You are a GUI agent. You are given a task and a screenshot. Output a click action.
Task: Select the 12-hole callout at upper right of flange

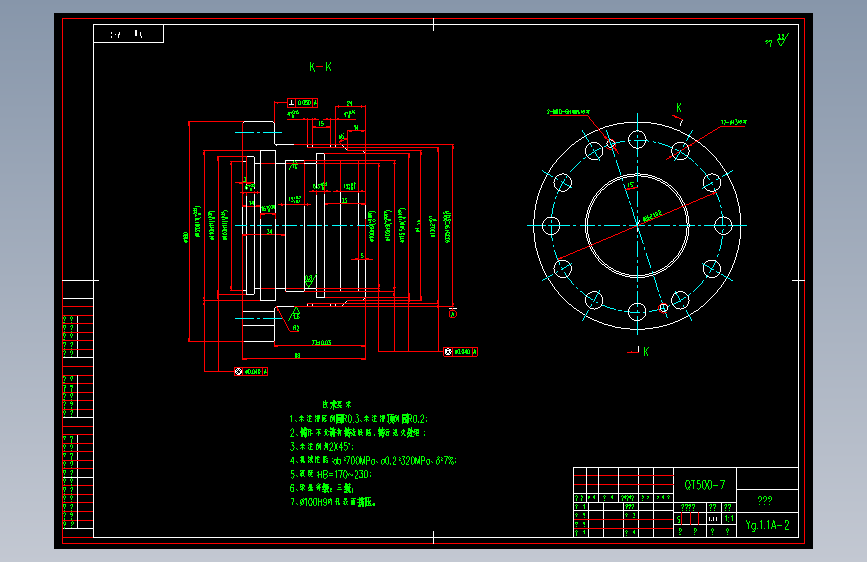(x=734, y=122)
